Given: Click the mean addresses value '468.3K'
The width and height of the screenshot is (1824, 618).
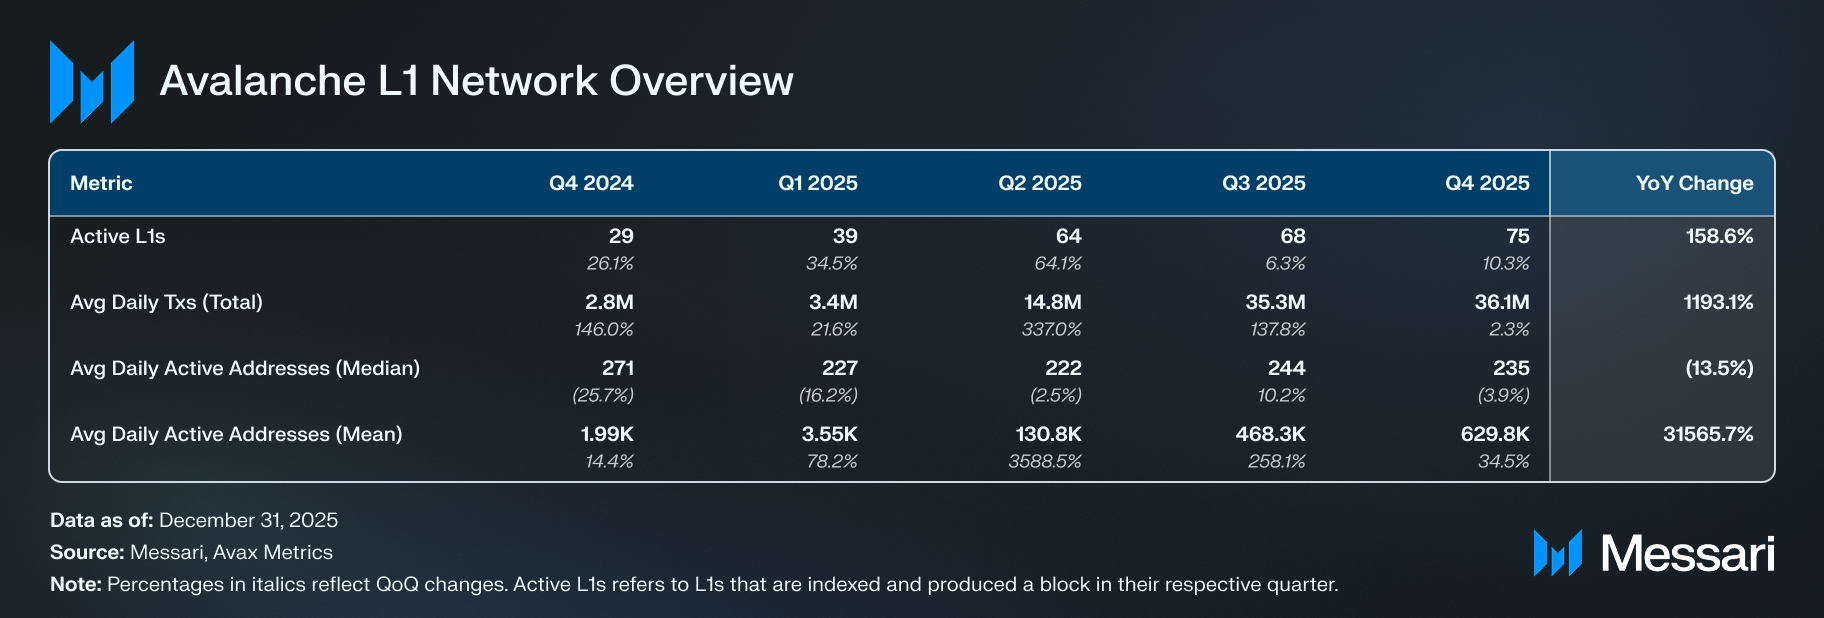Looking at the screenshot, I should pyautogui.click(x=1271, y=434).
